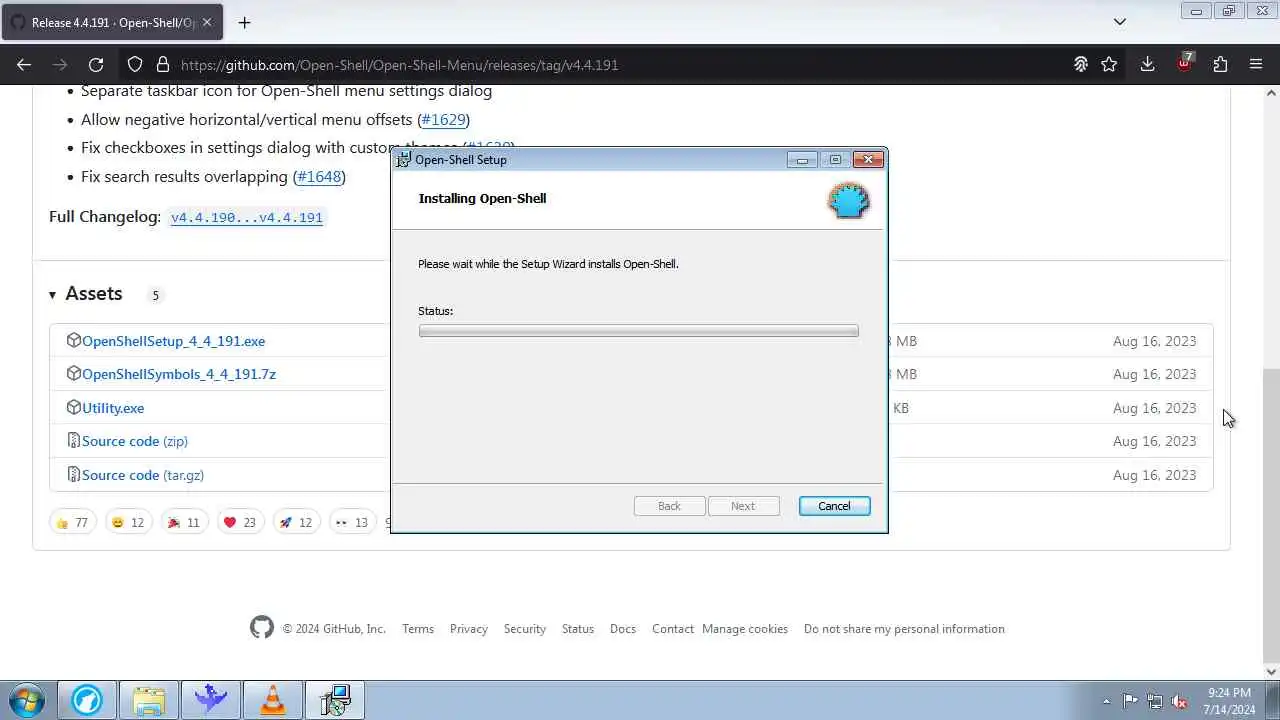1280x720 pixels.
Task: Download OpenShellSetup_4_4_191.exe
Action: 173,341
